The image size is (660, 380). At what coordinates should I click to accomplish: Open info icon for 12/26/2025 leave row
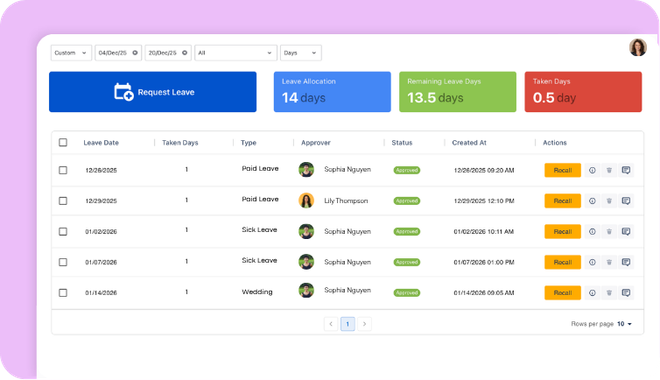click(592, 170)
